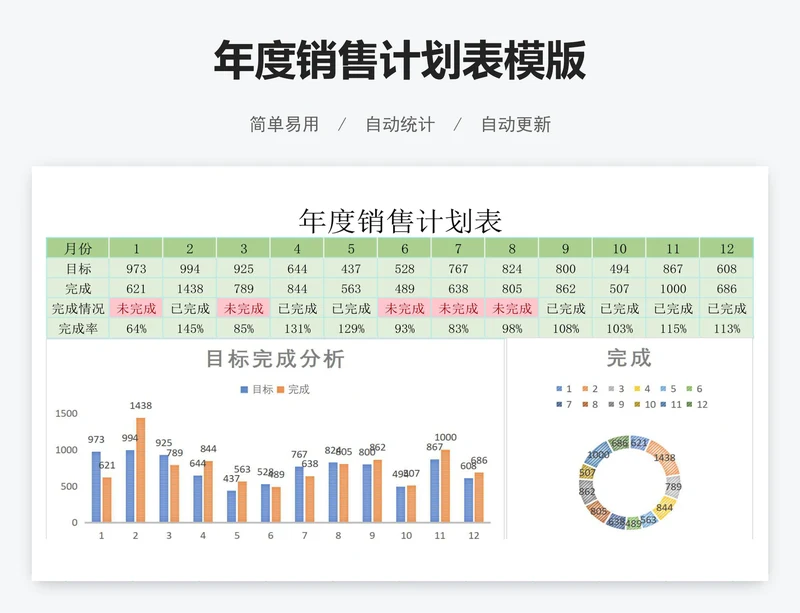Click the 简单易用 subtitle text

coord(284,124)
